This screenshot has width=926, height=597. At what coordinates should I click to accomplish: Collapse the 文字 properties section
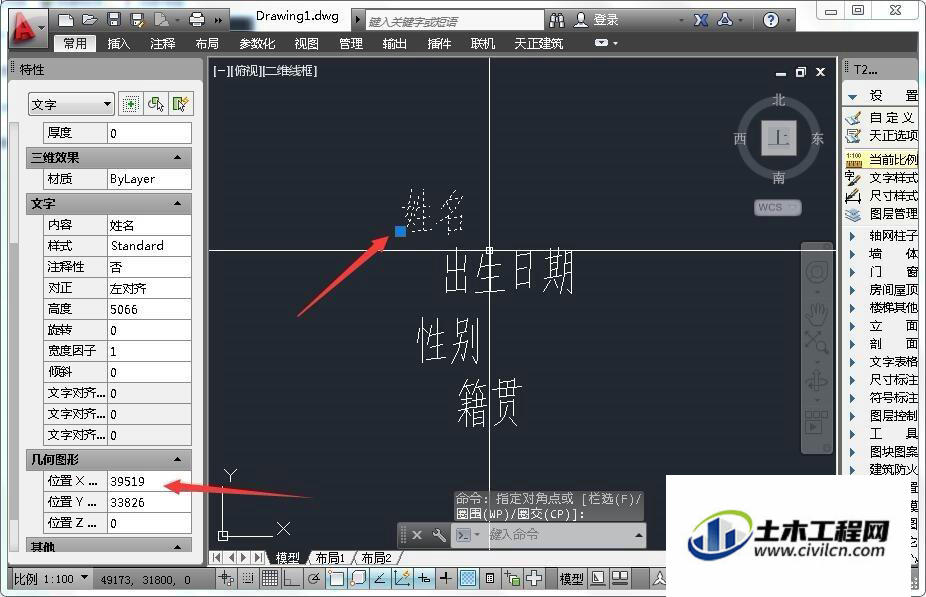point(177,204)
